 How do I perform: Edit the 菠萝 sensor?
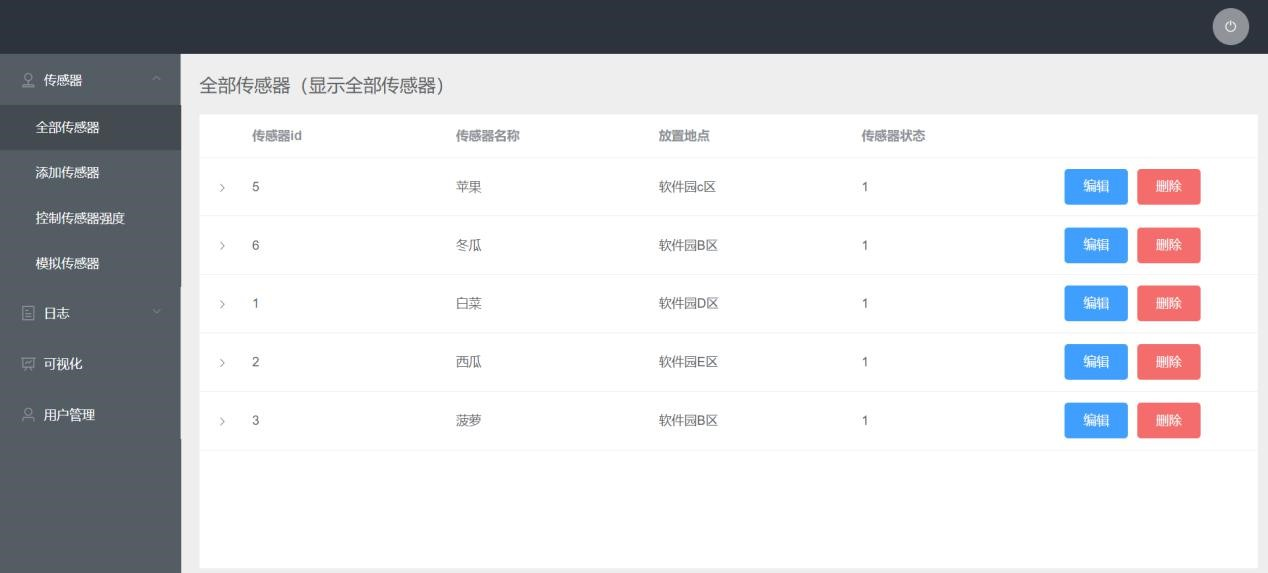tap(1096, 421)
